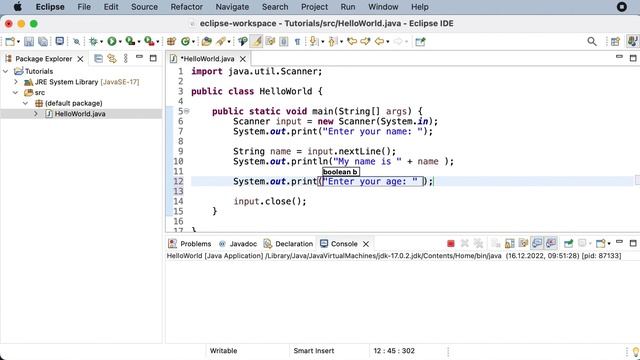The width and height of the screenshot is (640, 360).
Task: Toggle Block Selection Mode icon
Action: (x=284, y=42)
